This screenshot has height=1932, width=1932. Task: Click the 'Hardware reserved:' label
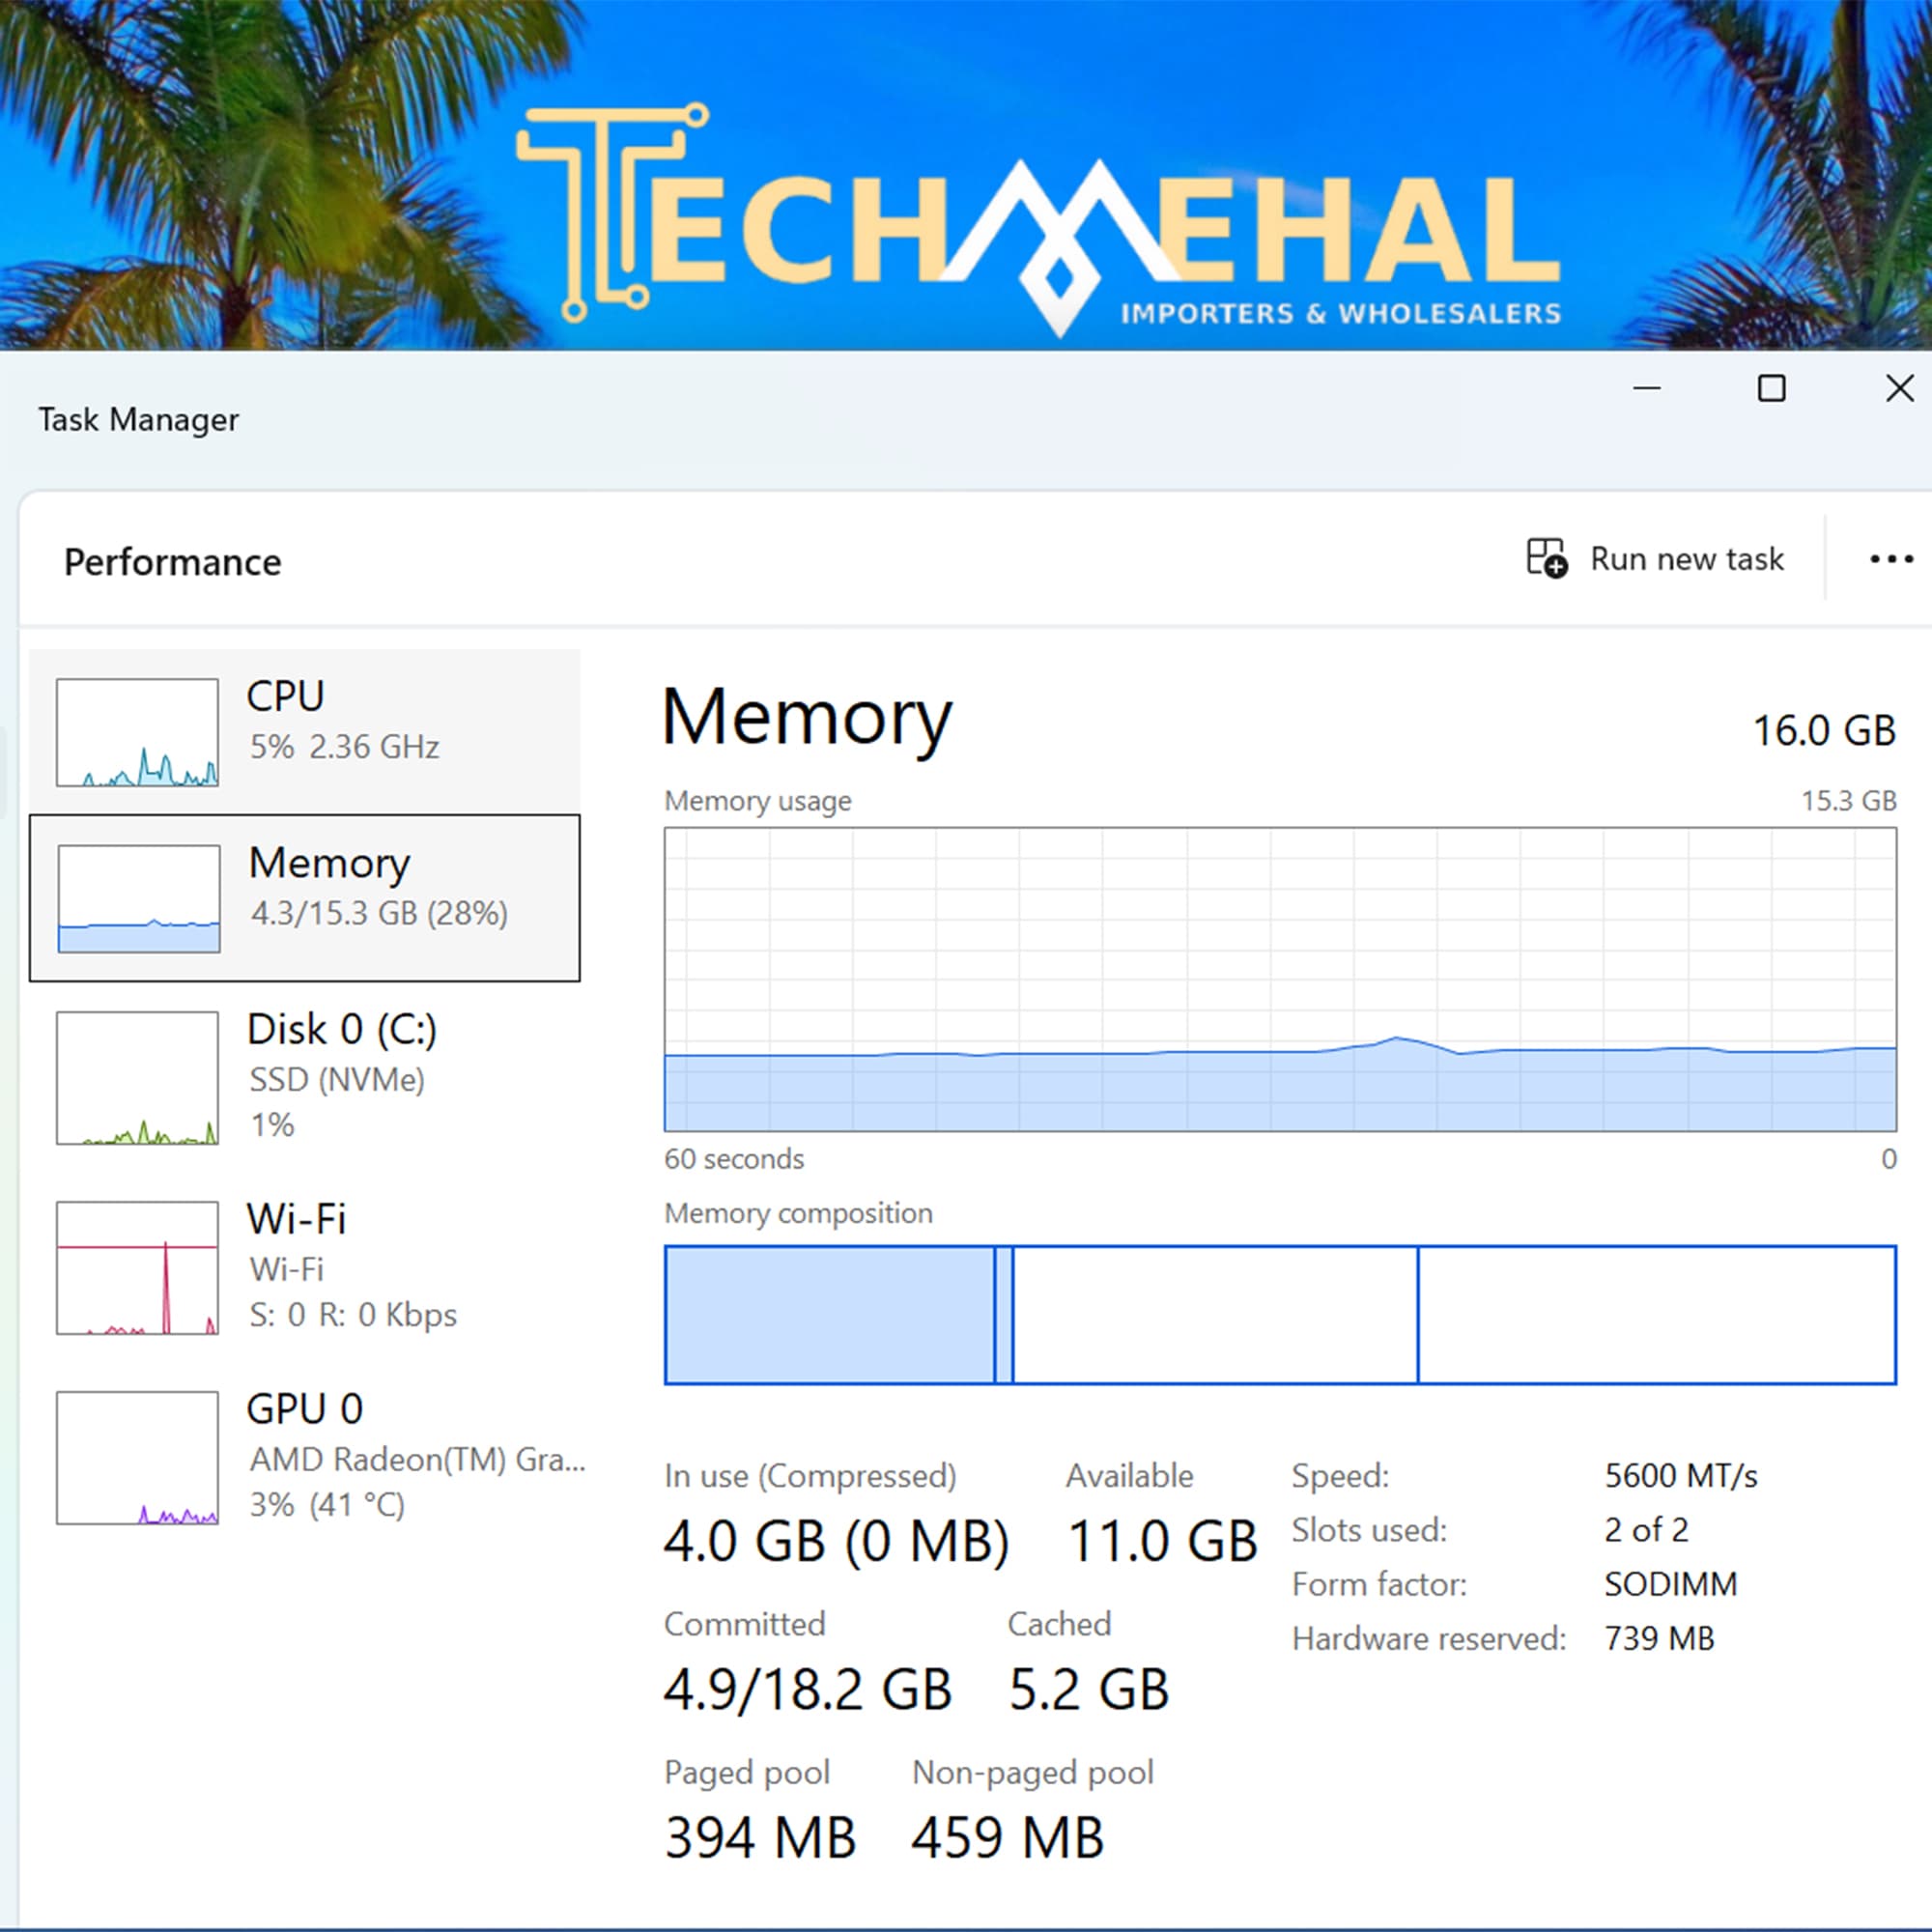1429,1638
